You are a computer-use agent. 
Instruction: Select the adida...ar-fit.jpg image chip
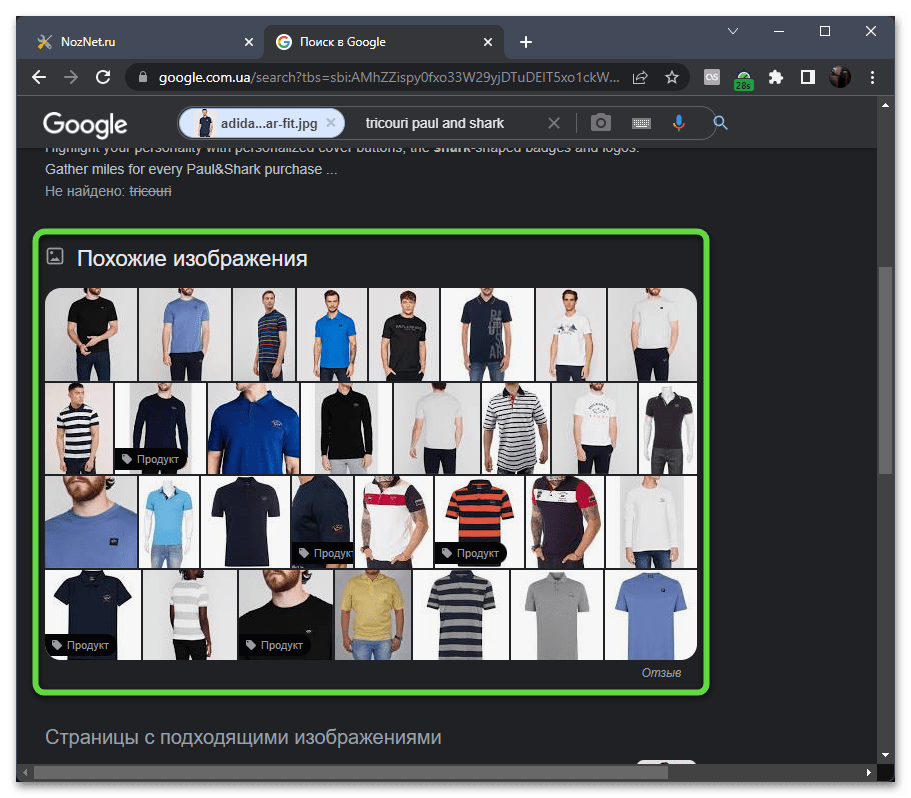click(259, 123)
